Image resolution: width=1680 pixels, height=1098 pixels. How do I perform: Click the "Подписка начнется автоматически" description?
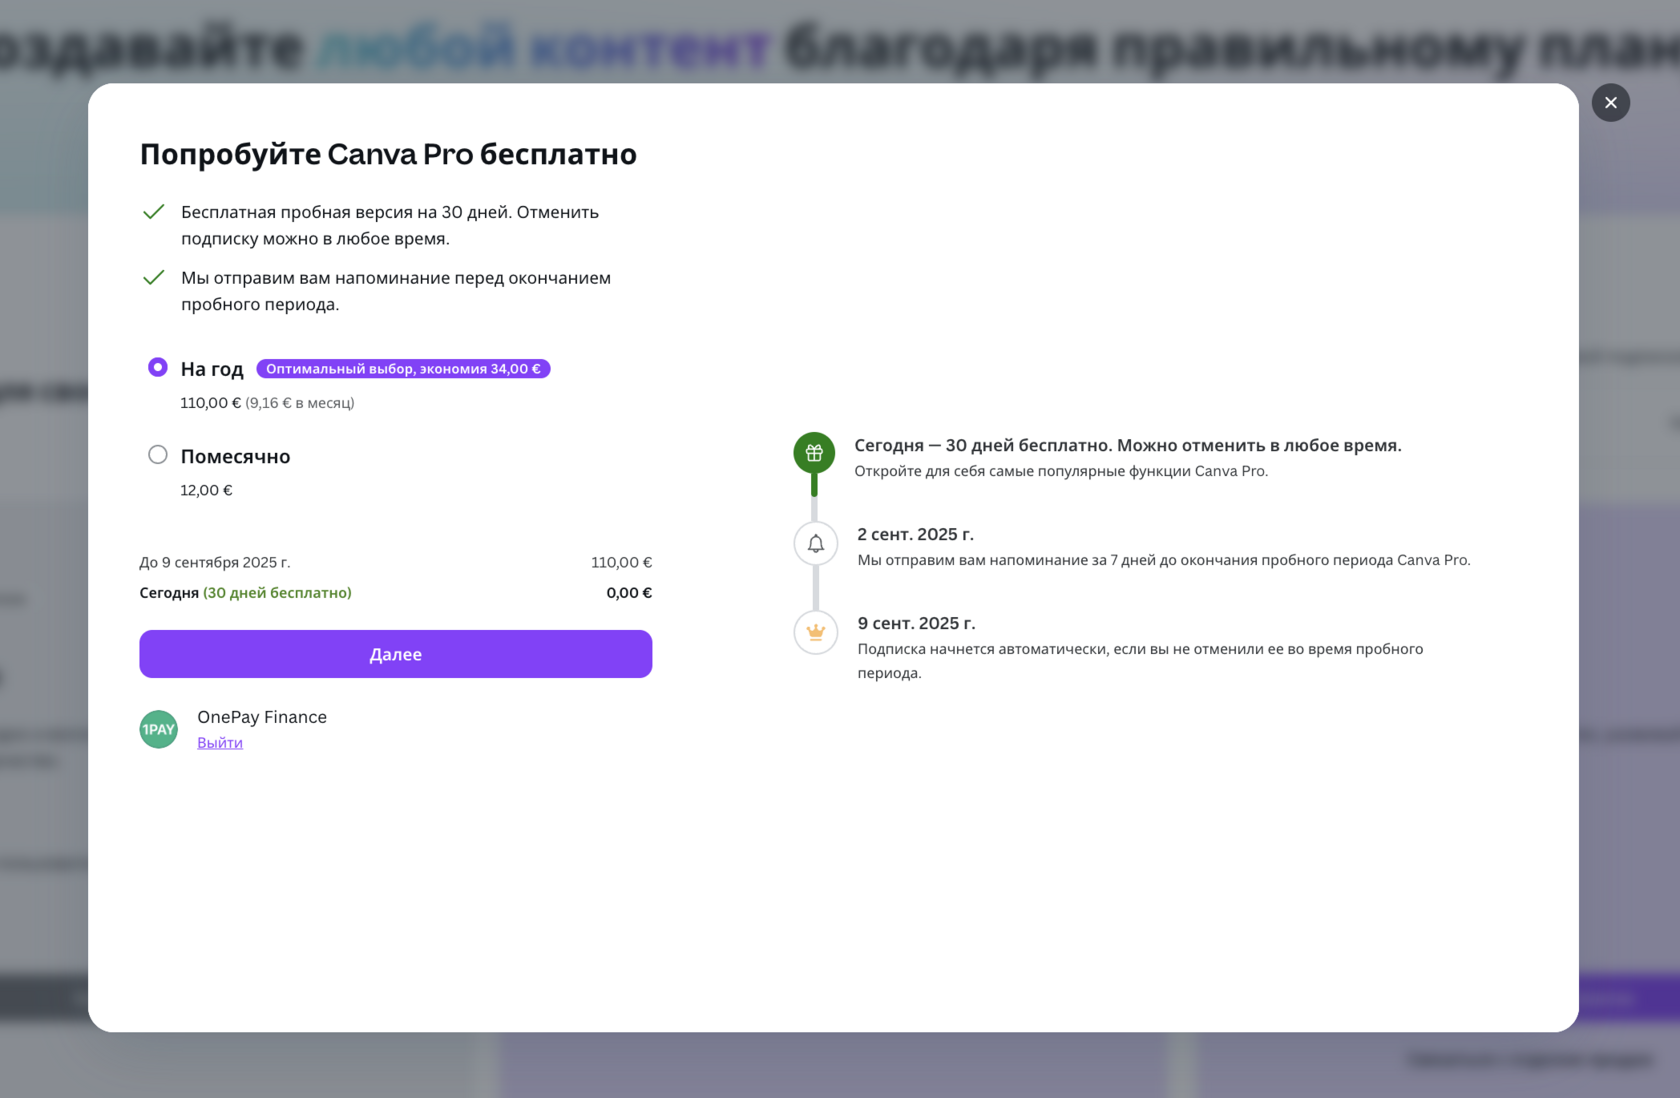[x=1140, y=661]
